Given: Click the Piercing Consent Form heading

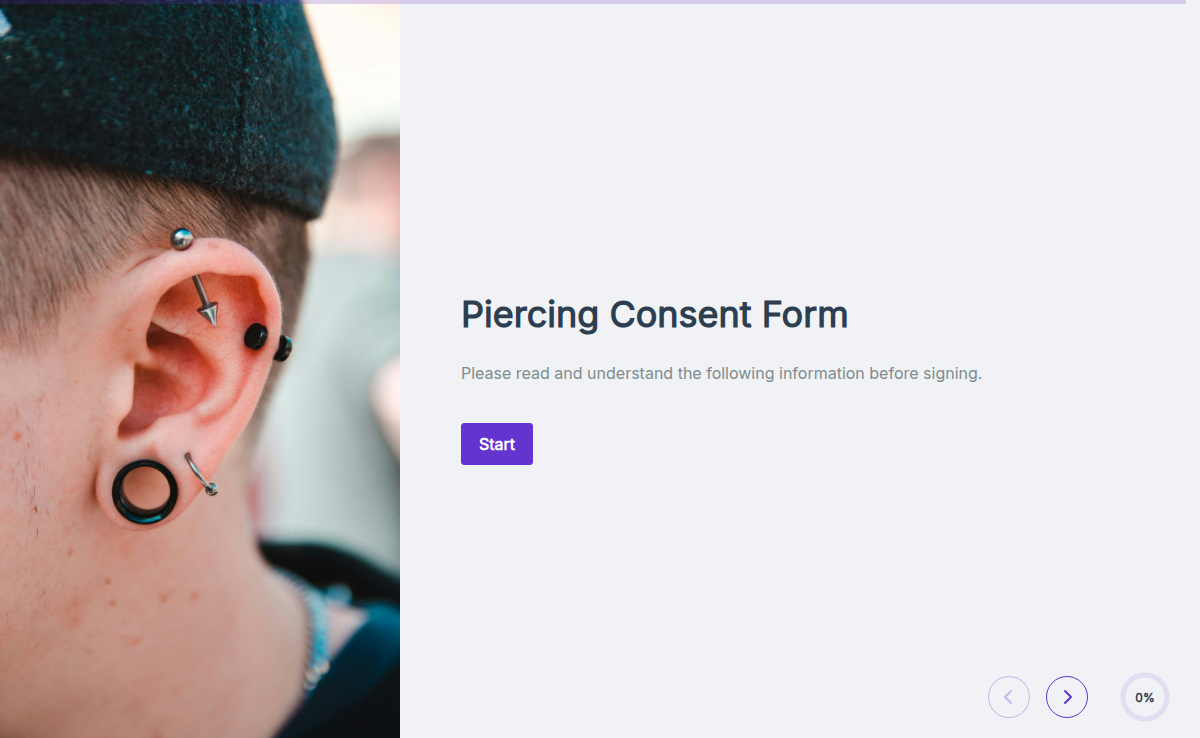Looking at the screenshot, I should (654, 314).
